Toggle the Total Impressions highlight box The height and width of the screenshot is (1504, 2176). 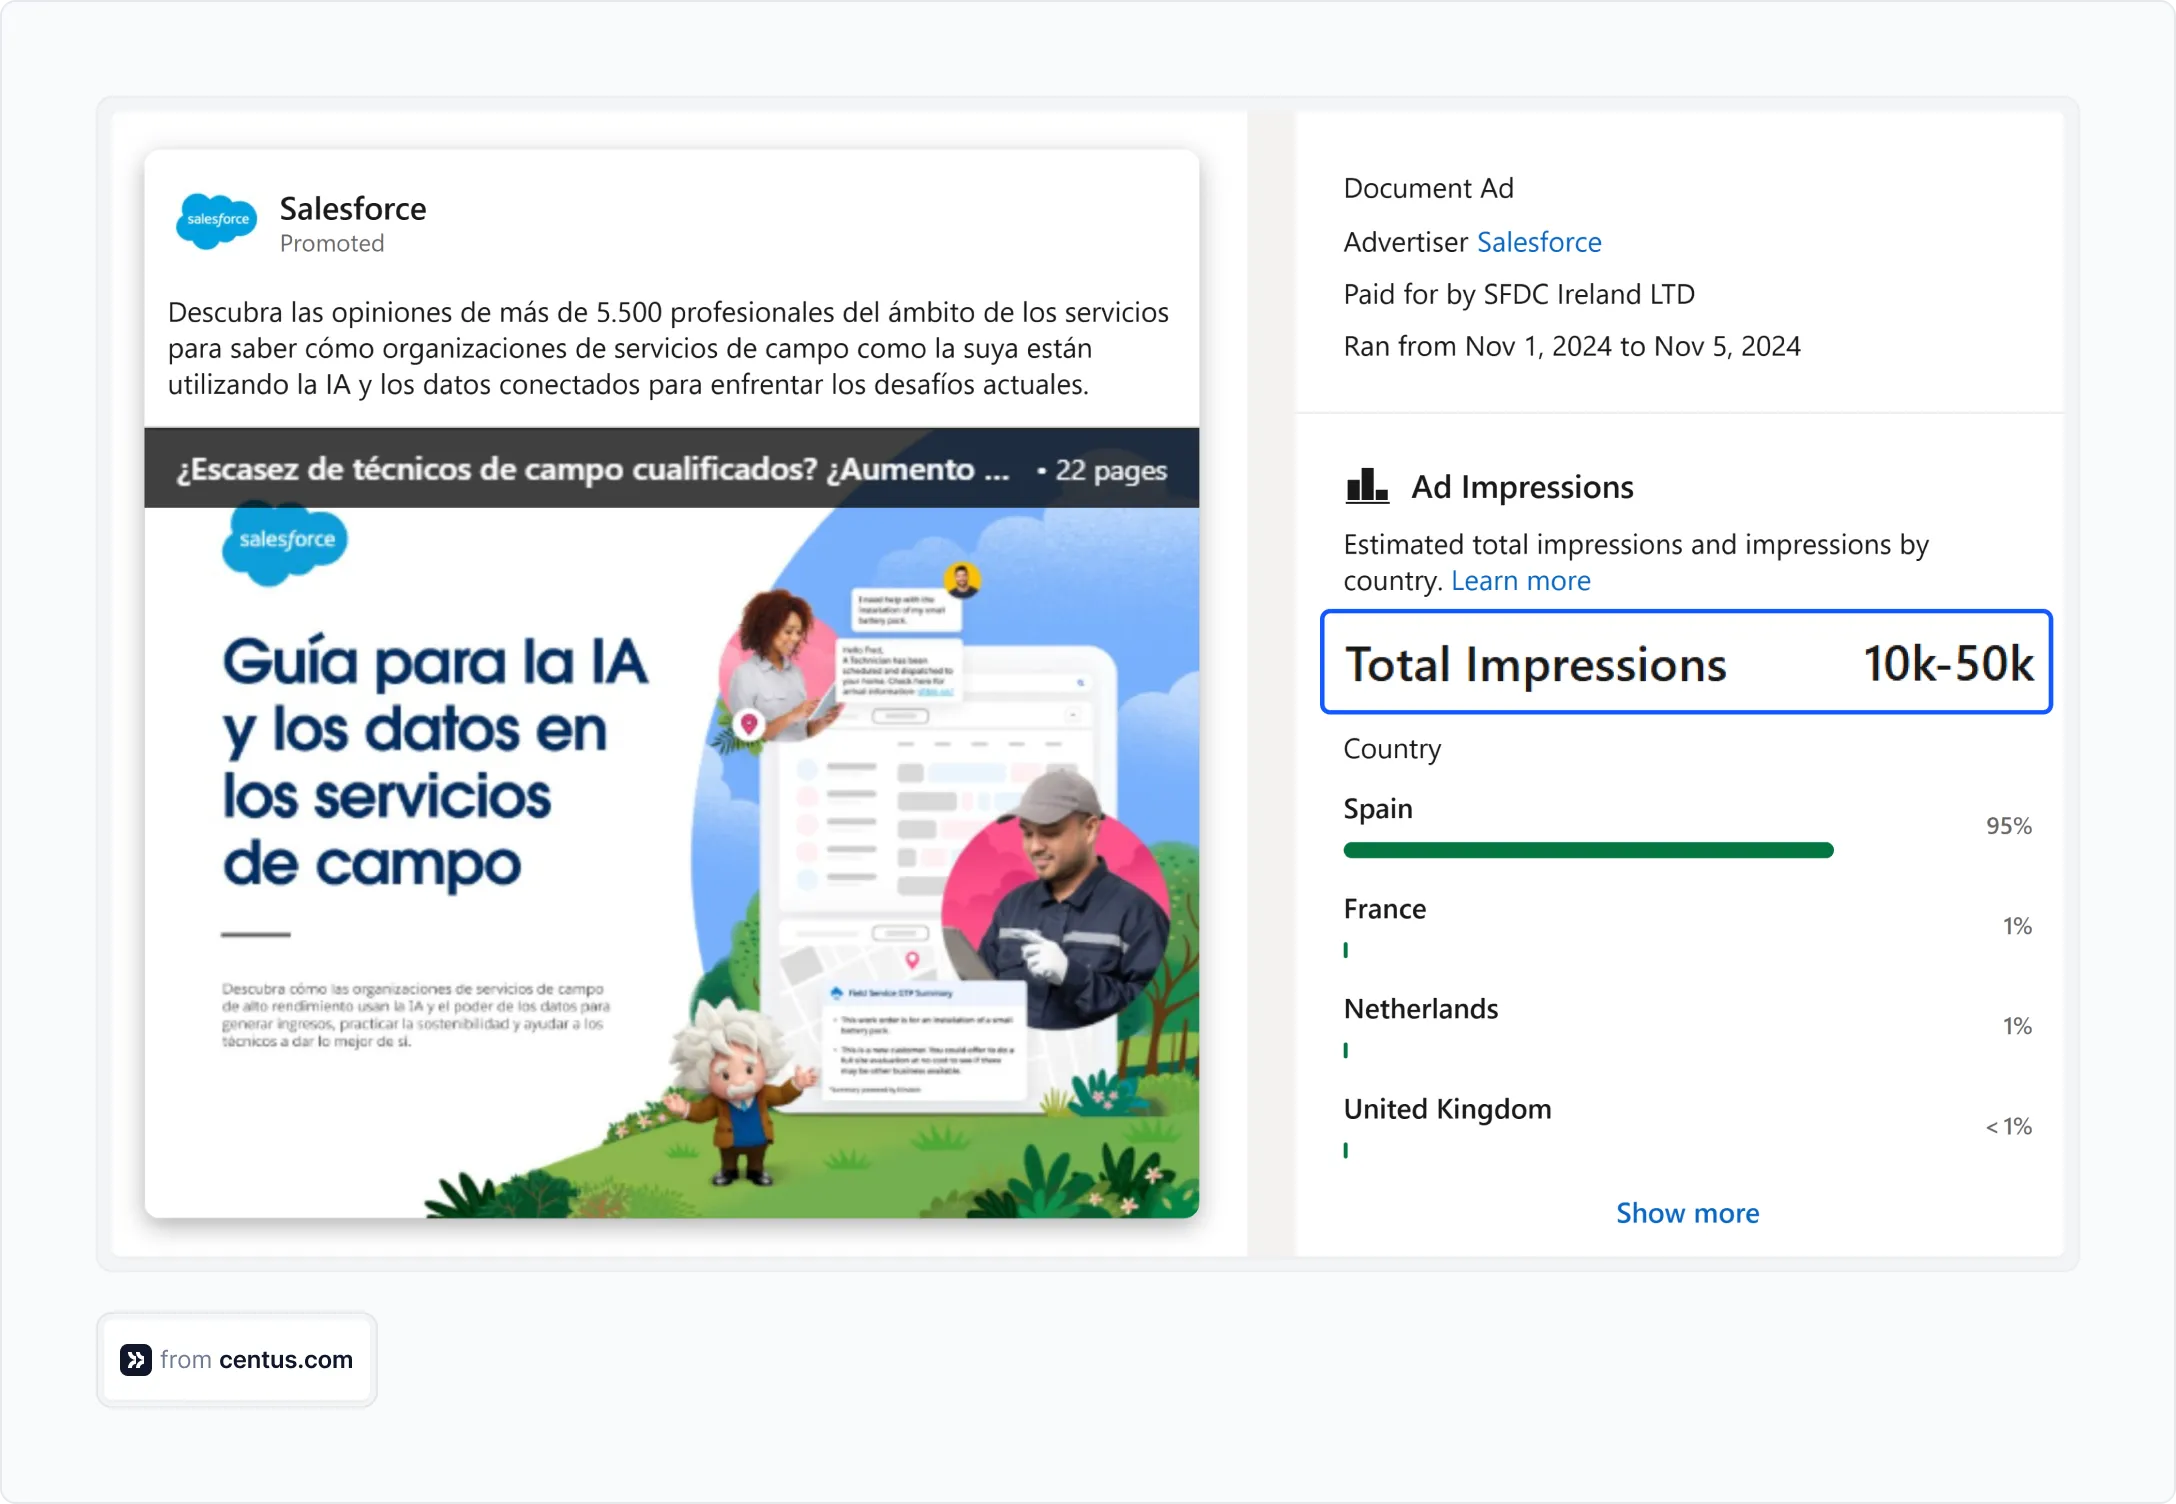1686,663
